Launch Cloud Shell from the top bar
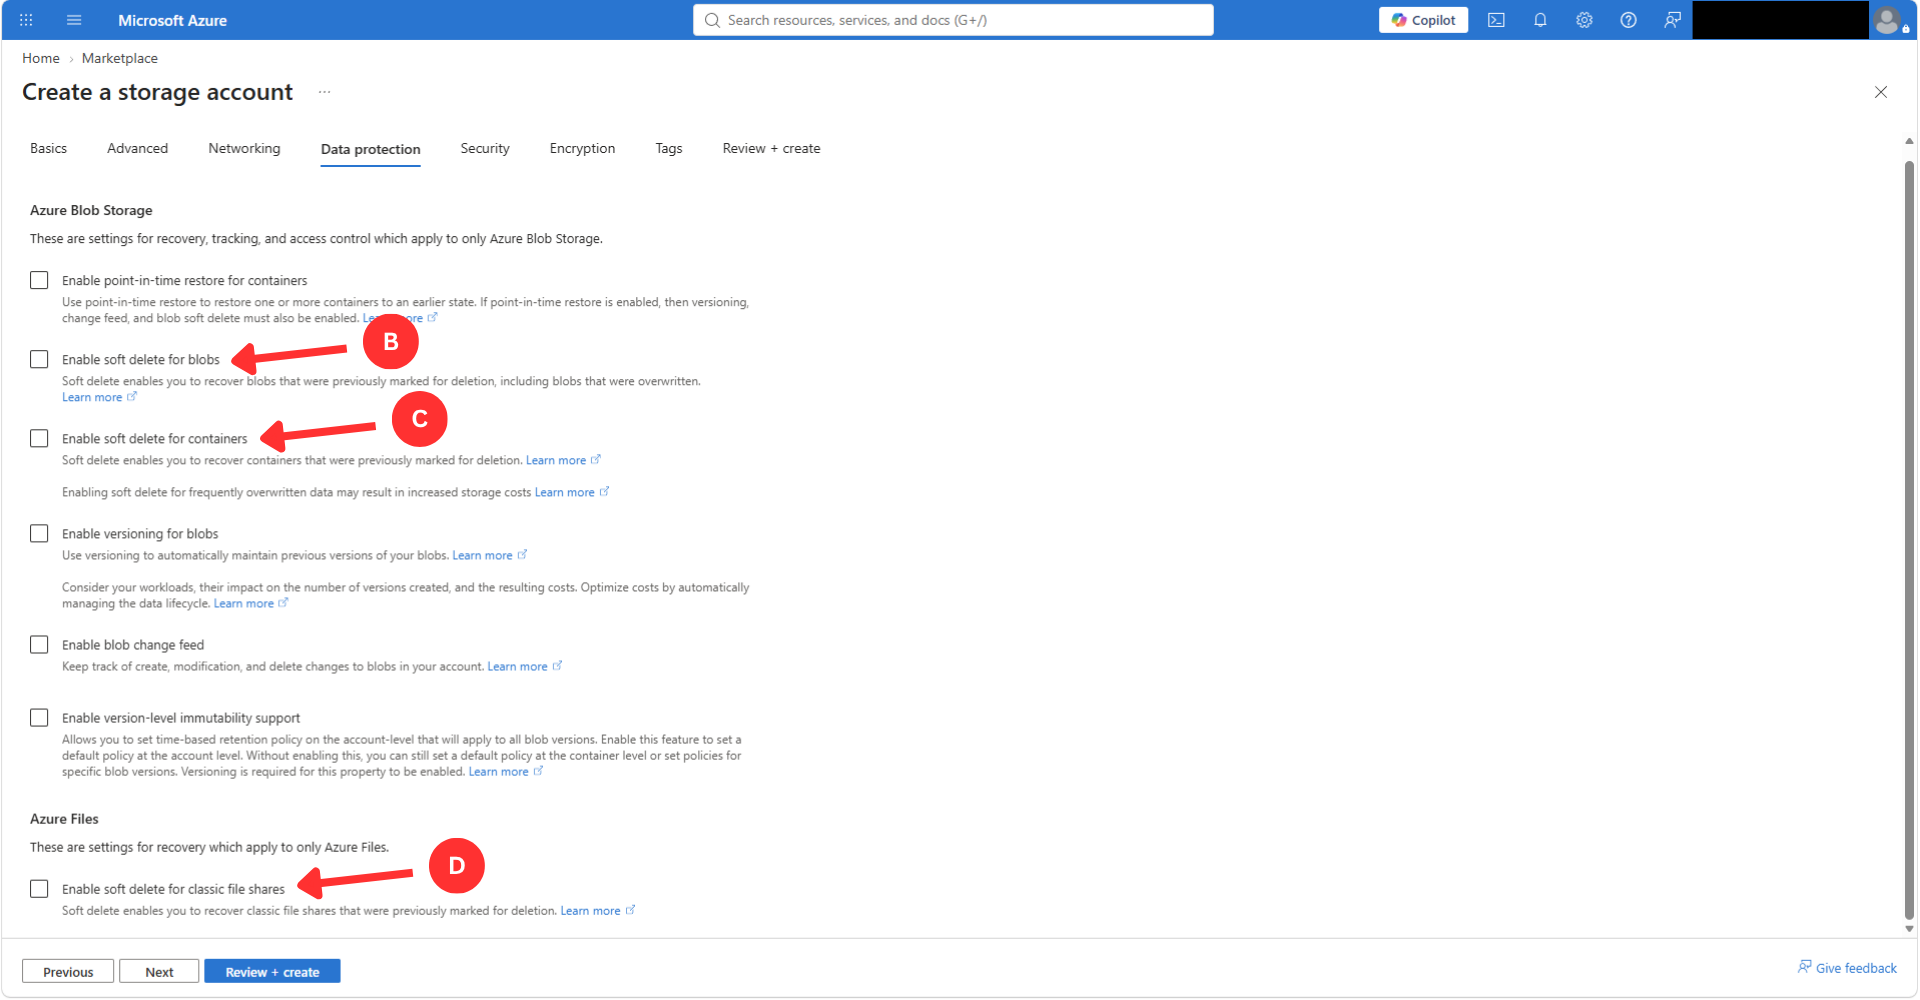Image resolution: width=1920 pixels, height=1000 pixels. click(1496, 20)
